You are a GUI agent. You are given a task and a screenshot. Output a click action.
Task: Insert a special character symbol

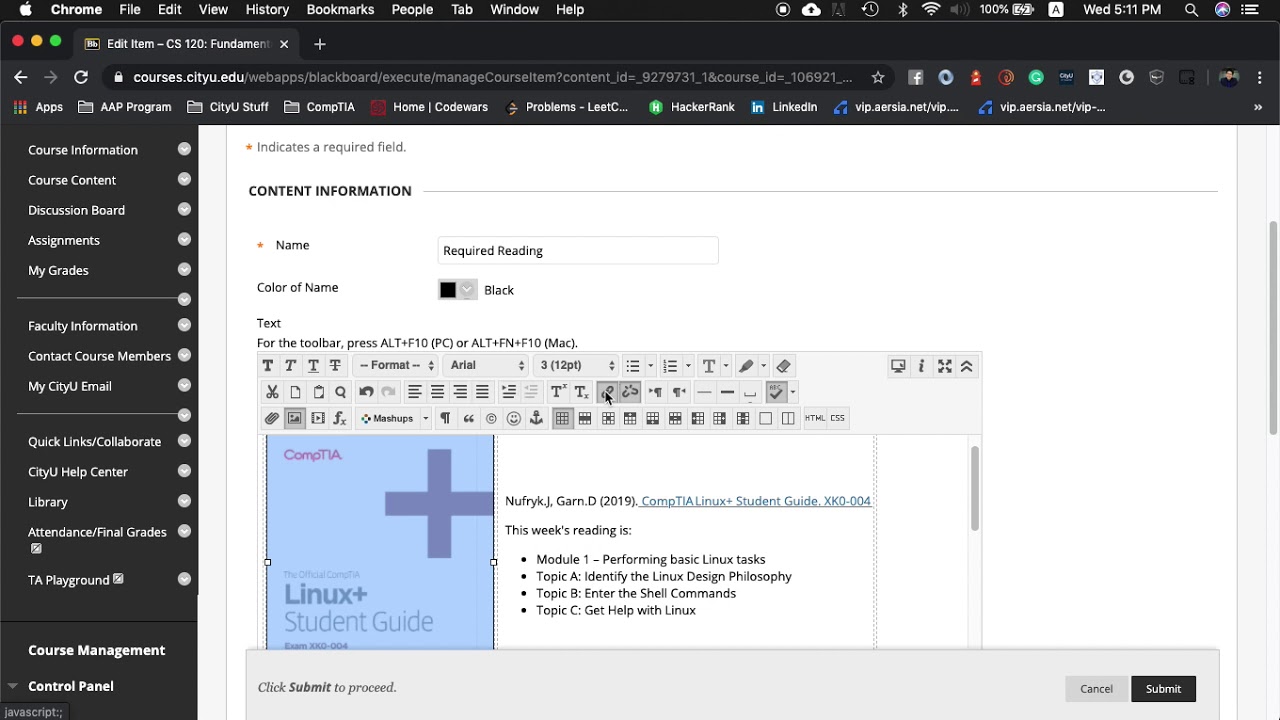tap(491, 418)
